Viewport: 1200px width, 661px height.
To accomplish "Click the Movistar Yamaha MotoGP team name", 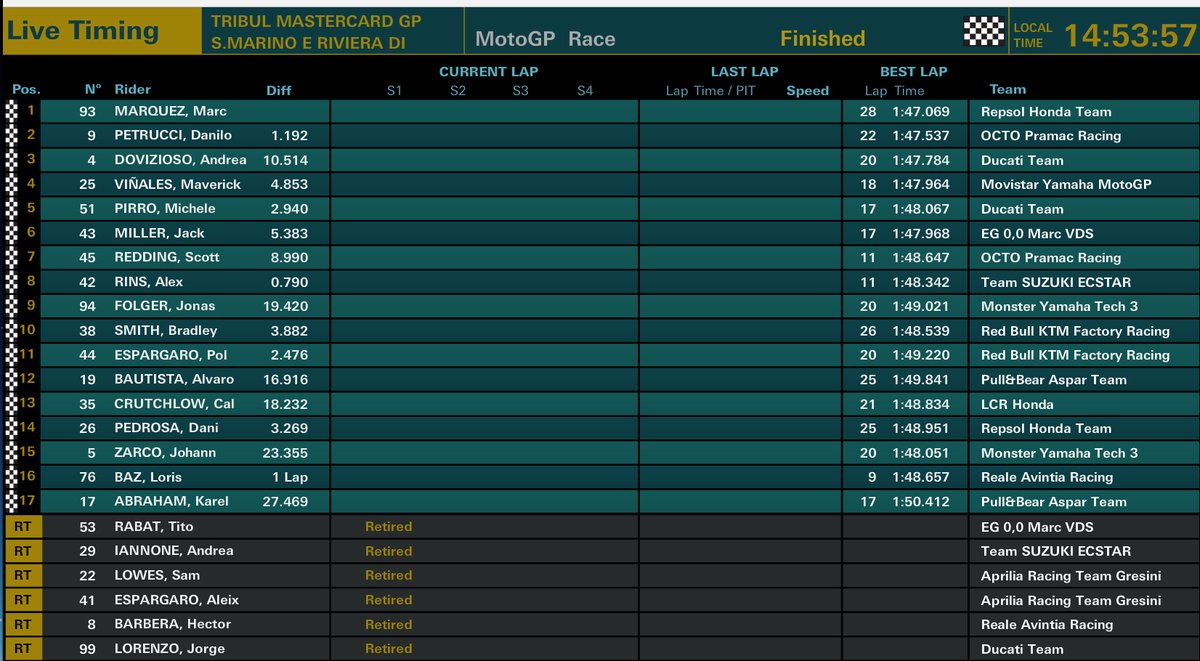I will [x=1066, y=184].
